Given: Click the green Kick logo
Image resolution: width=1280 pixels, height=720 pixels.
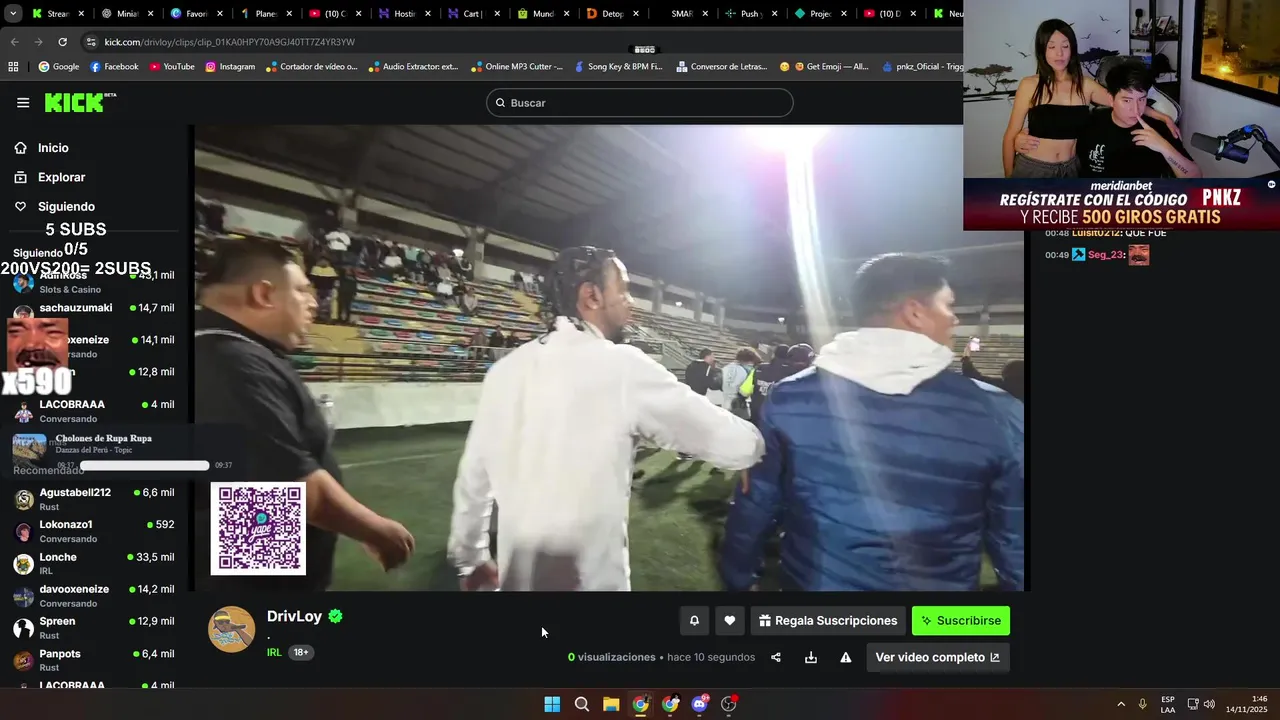Looking at the screenshot, I should pos(80,102).
